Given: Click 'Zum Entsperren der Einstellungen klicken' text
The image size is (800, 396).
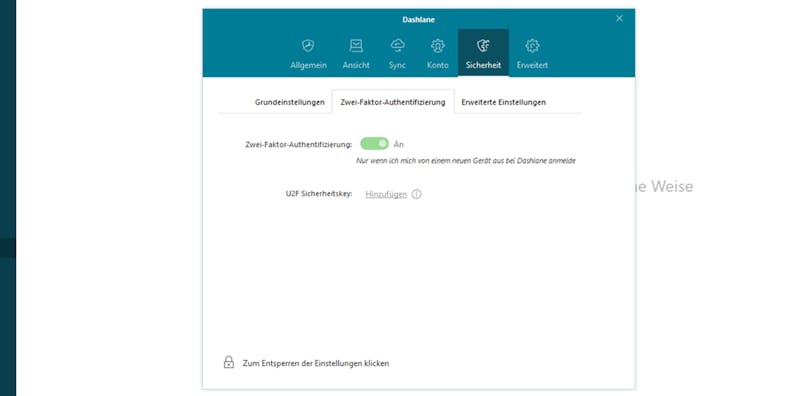Looking at the screenshot, I should (x=316, y=363).
